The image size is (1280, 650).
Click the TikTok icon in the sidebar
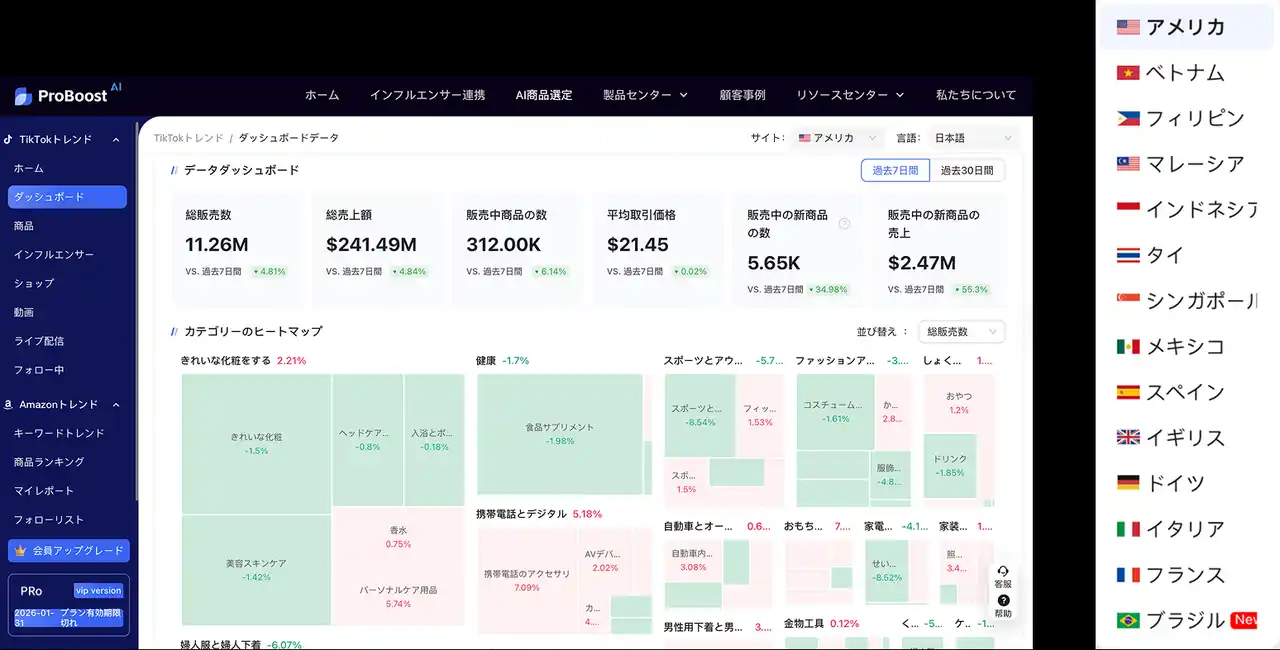pyautogui.click(x=9, y=140)
